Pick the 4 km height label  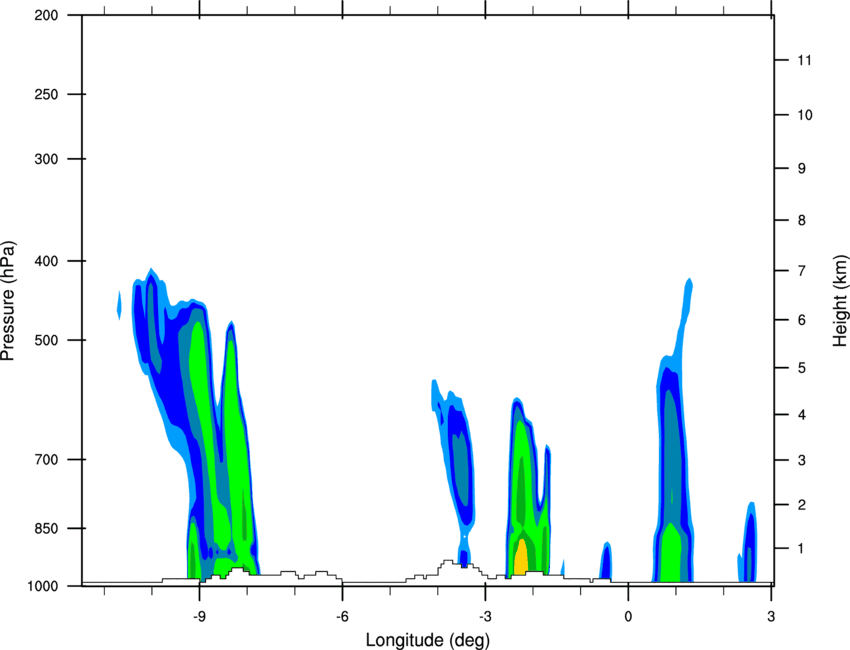tap(802, 415)
